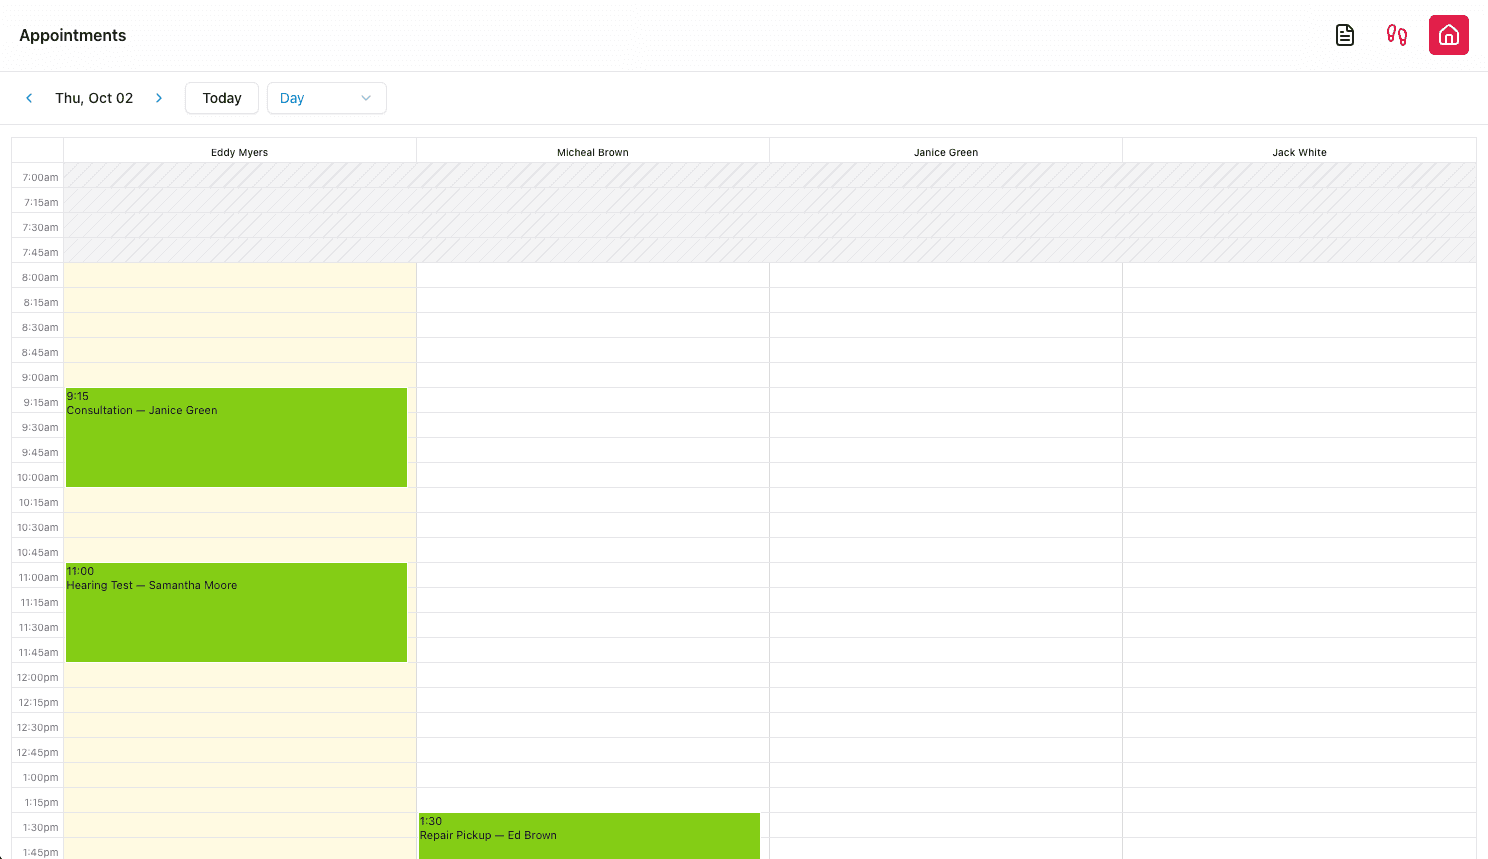Click the Janice Green staff column header
The width and height of the screenshot is (1488, 859).
[x=945, y=152]
